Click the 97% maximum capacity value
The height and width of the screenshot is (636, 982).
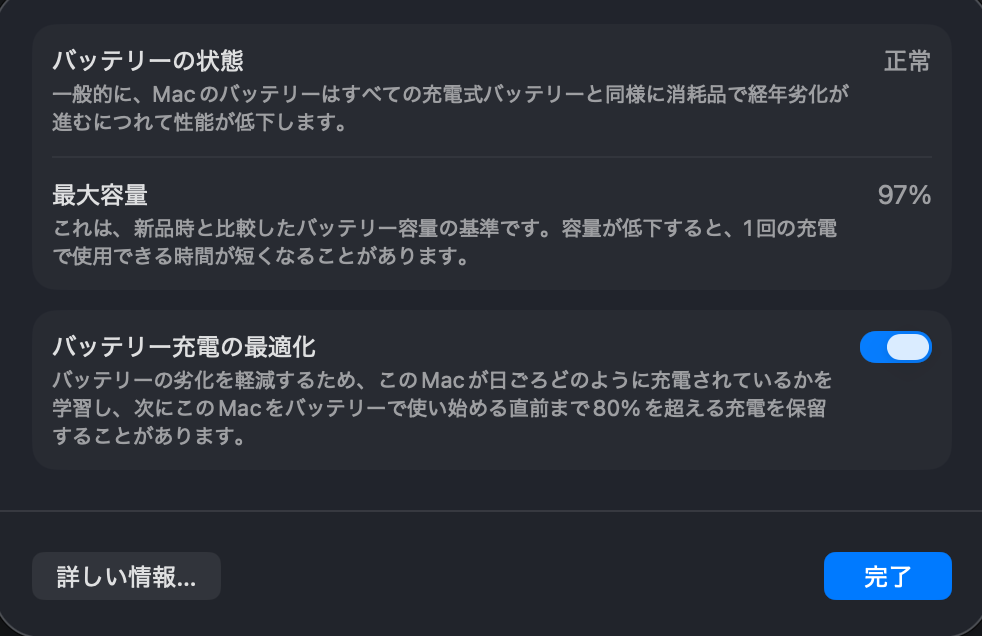904,195
